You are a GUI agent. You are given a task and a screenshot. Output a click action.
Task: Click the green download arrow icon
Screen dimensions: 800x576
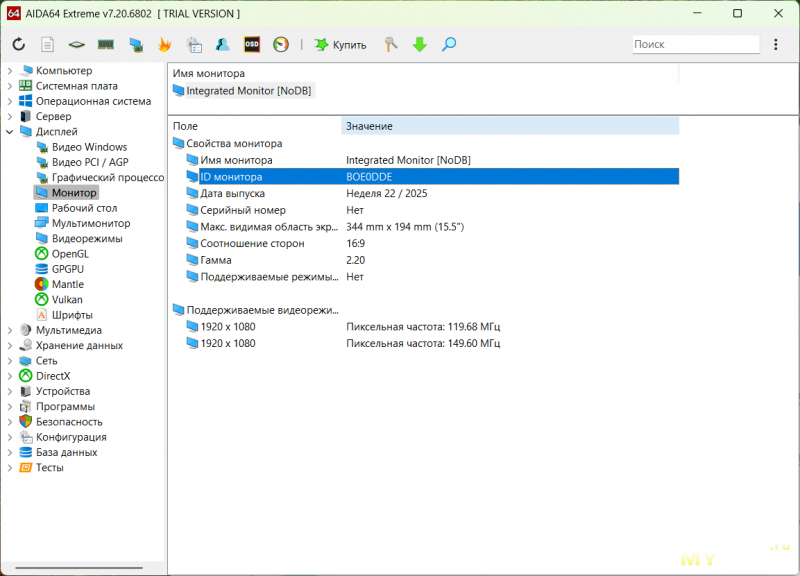click(x=420, y=45)
